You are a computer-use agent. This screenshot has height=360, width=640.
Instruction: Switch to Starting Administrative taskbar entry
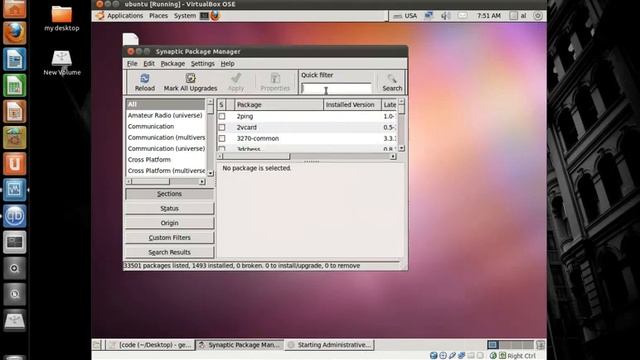(x=330, y=345)
